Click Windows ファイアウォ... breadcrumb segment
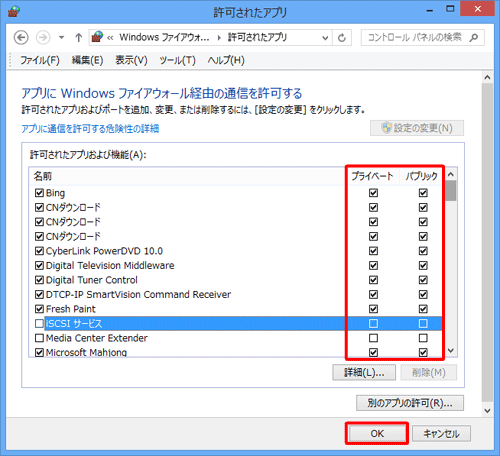The image size is (500, 456). [164, 37]
